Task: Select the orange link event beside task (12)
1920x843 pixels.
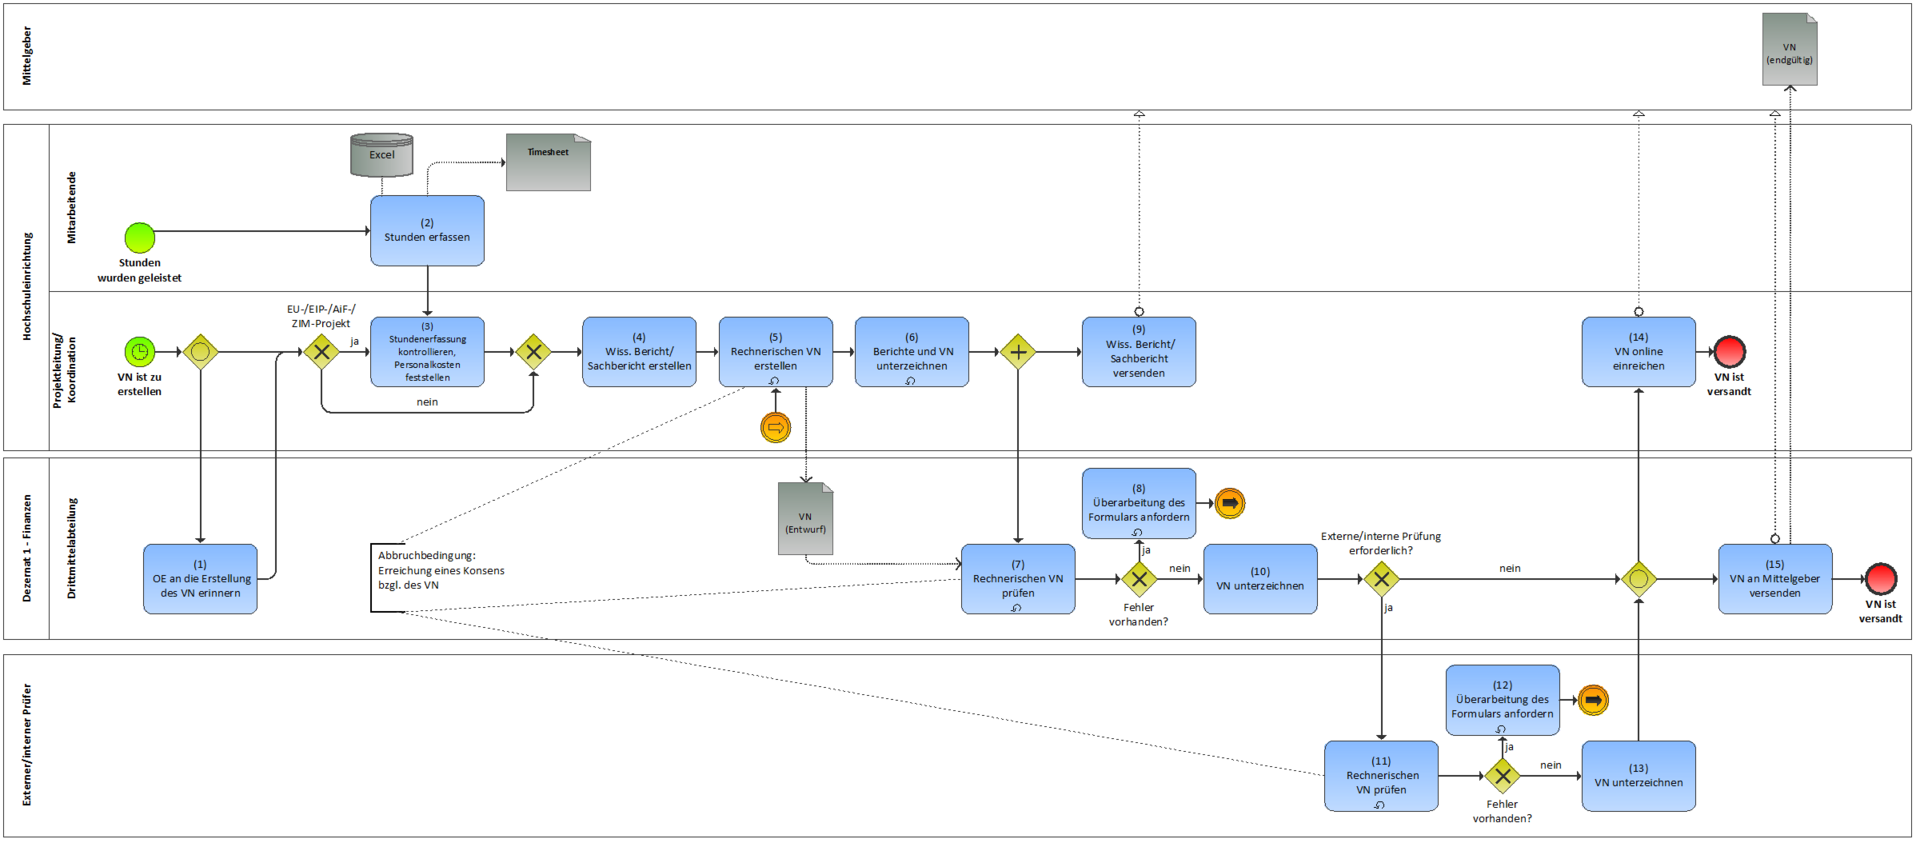Action: 1593,700
